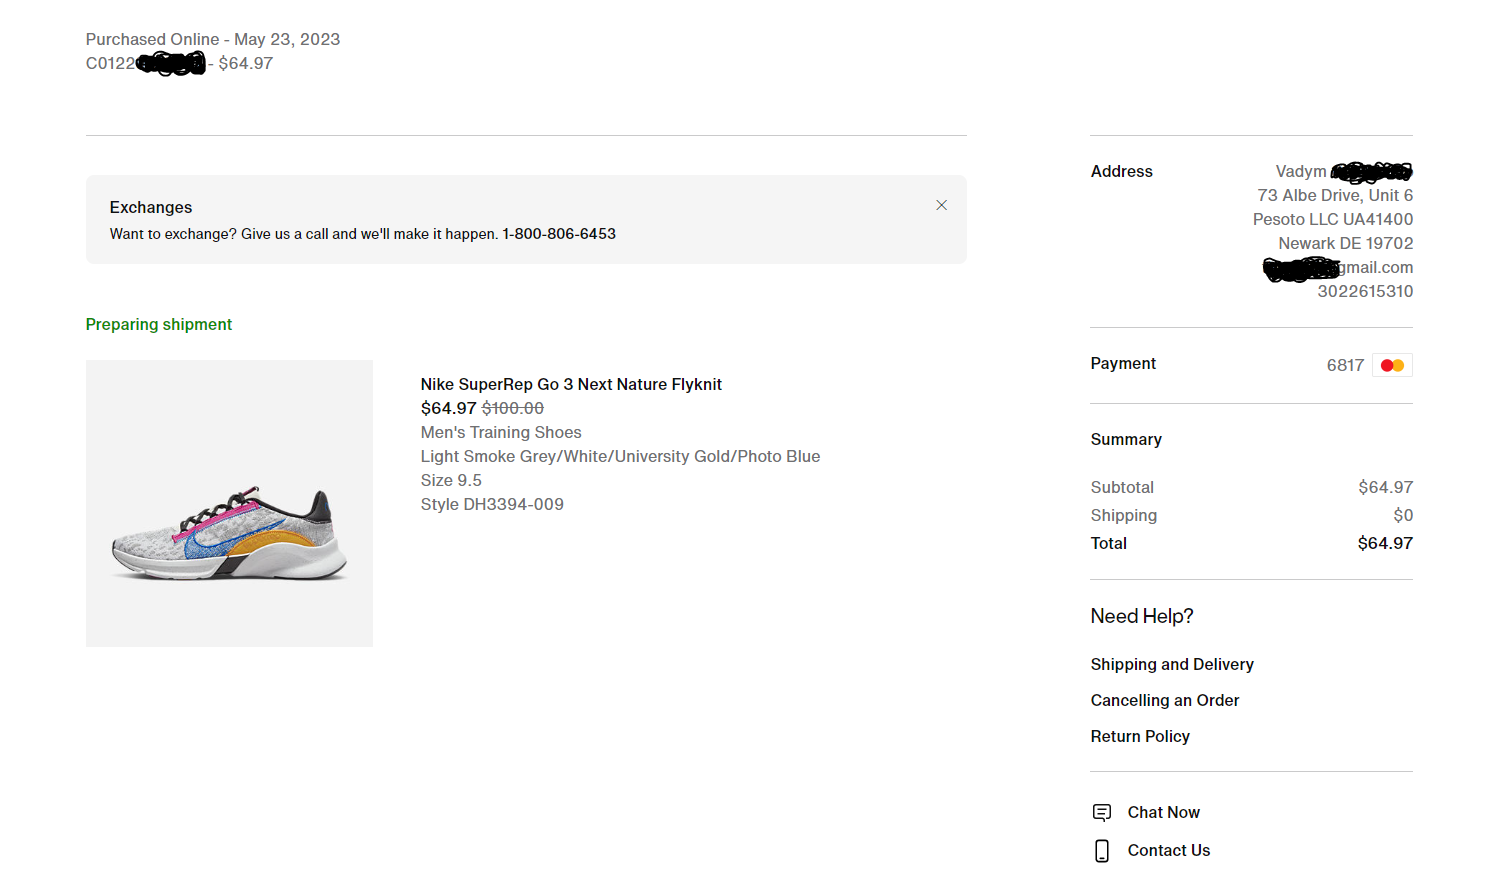The height and width of the screenshot is (889, 1488).
Task: Click the Purchased Online date line
Action: [213, 39]
